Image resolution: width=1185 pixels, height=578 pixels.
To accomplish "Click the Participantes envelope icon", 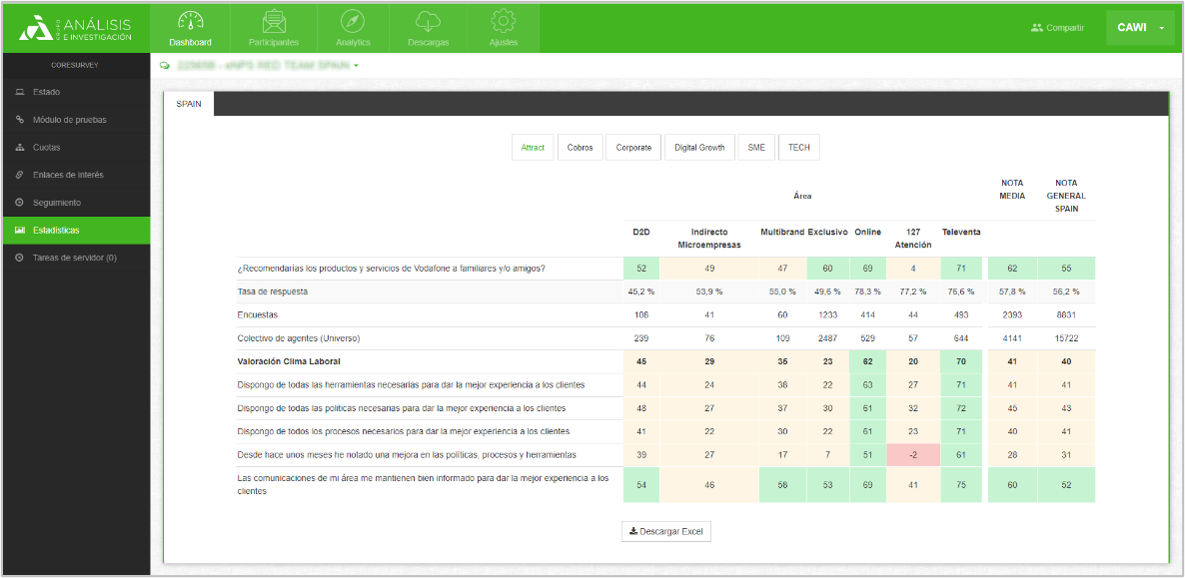I will 273,21.
